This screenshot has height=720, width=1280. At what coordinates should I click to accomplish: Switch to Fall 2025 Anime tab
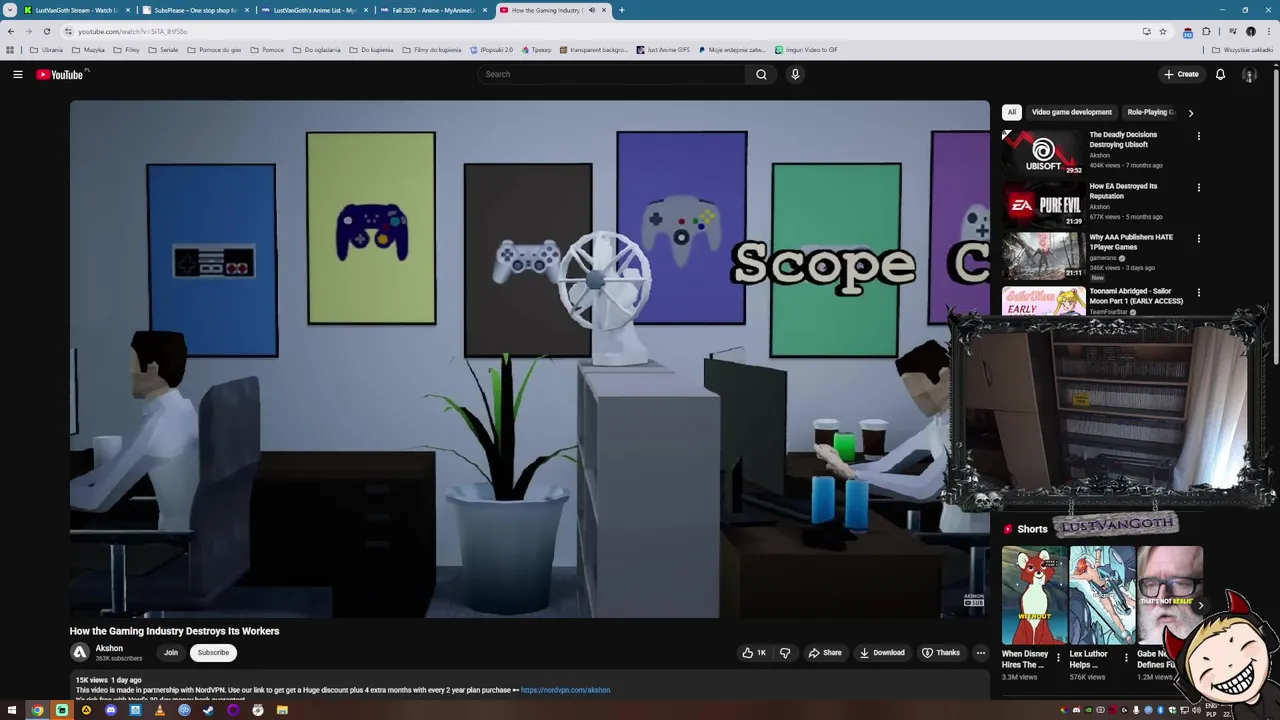coord(434,10)
